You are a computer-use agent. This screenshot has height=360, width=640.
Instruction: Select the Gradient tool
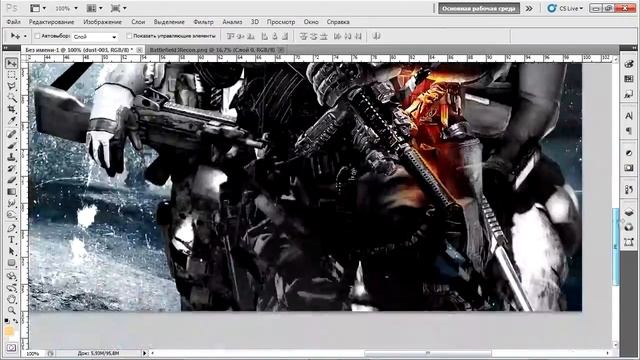[x=11, y=191]
